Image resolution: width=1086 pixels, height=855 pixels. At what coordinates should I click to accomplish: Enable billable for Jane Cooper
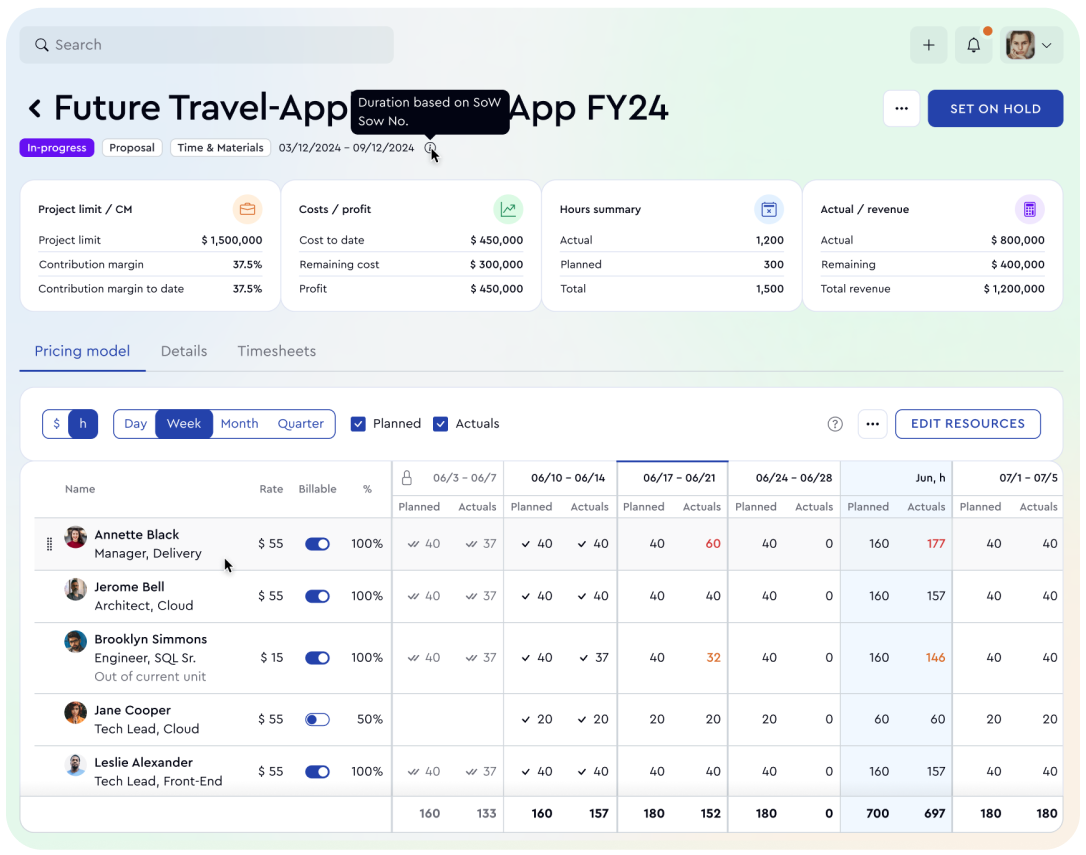pos(317,719)
